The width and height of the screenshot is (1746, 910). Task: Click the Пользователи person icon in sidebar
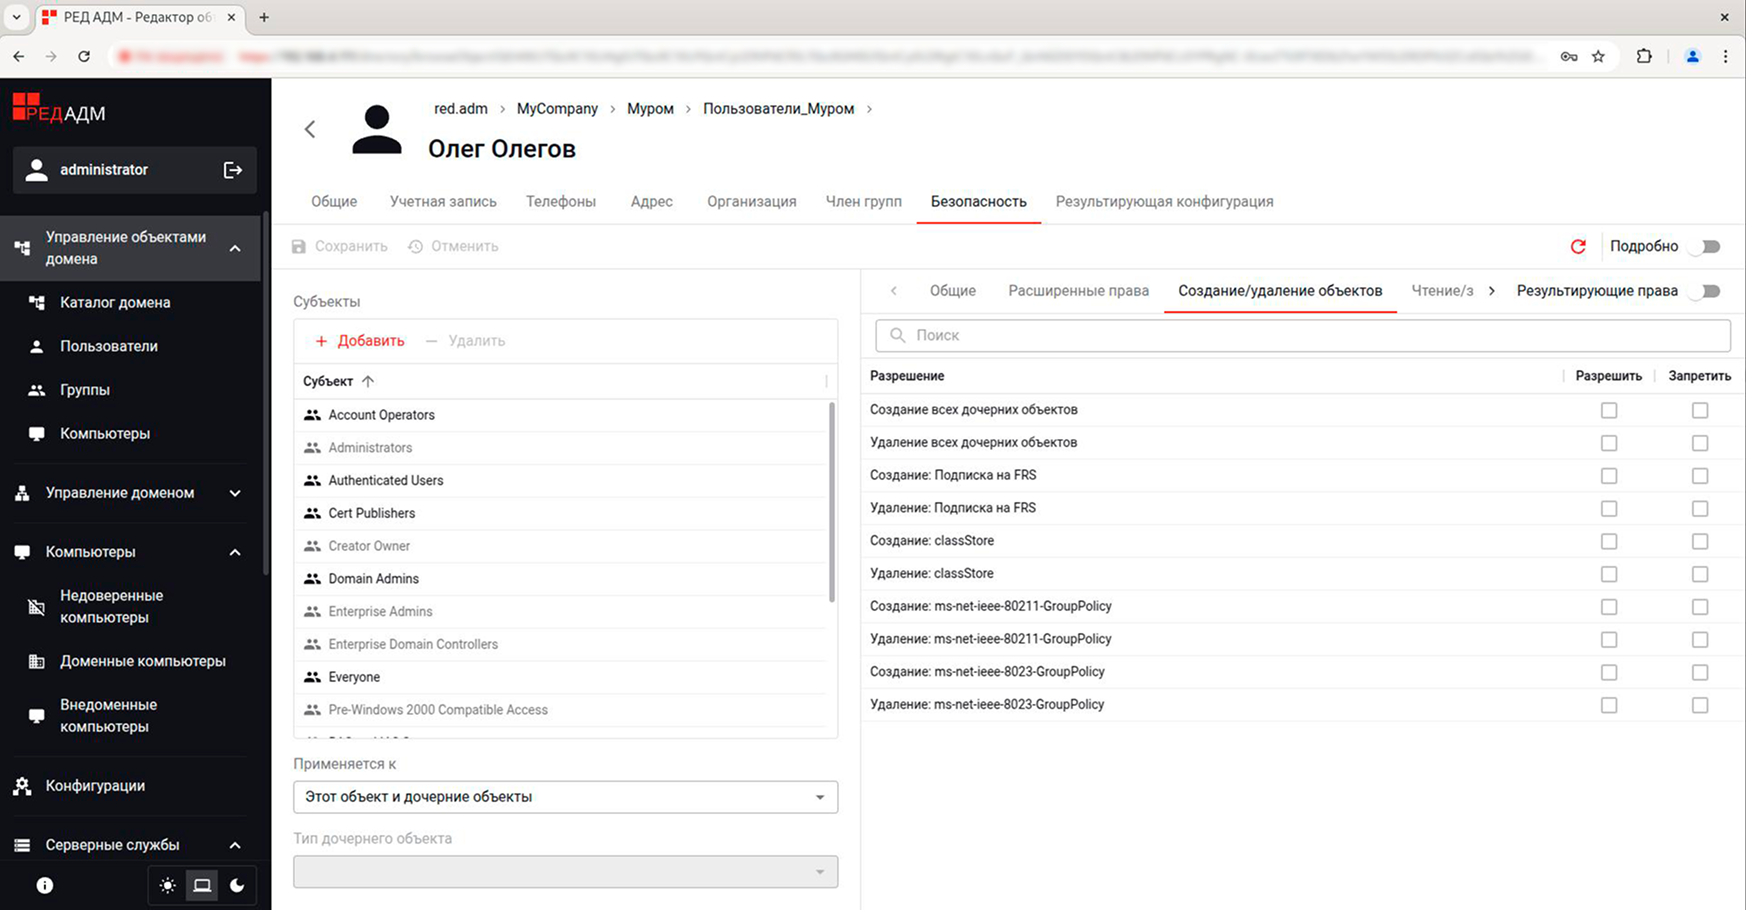pyautogui.click(x=37, y=346)
